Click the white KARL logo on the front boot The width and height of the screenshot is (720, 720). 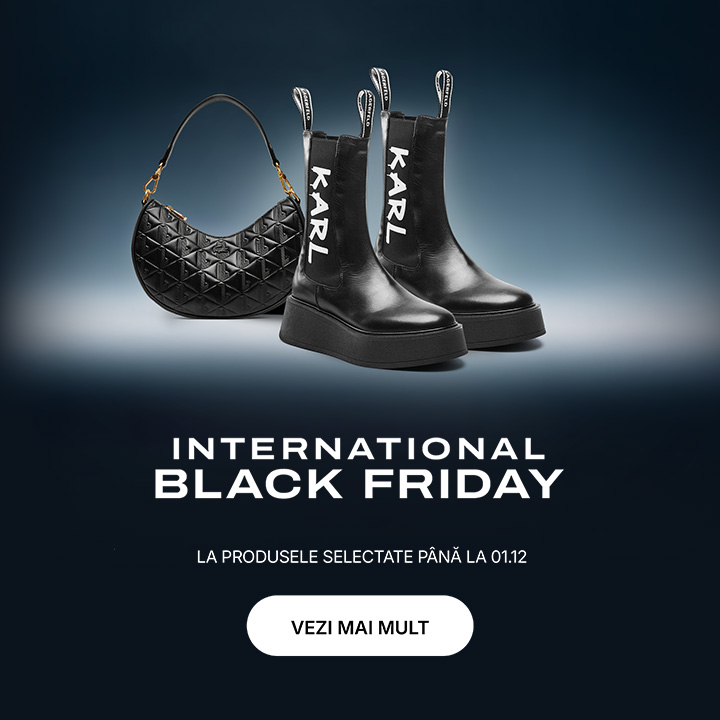pyautogui.click(x=320, y=214)
